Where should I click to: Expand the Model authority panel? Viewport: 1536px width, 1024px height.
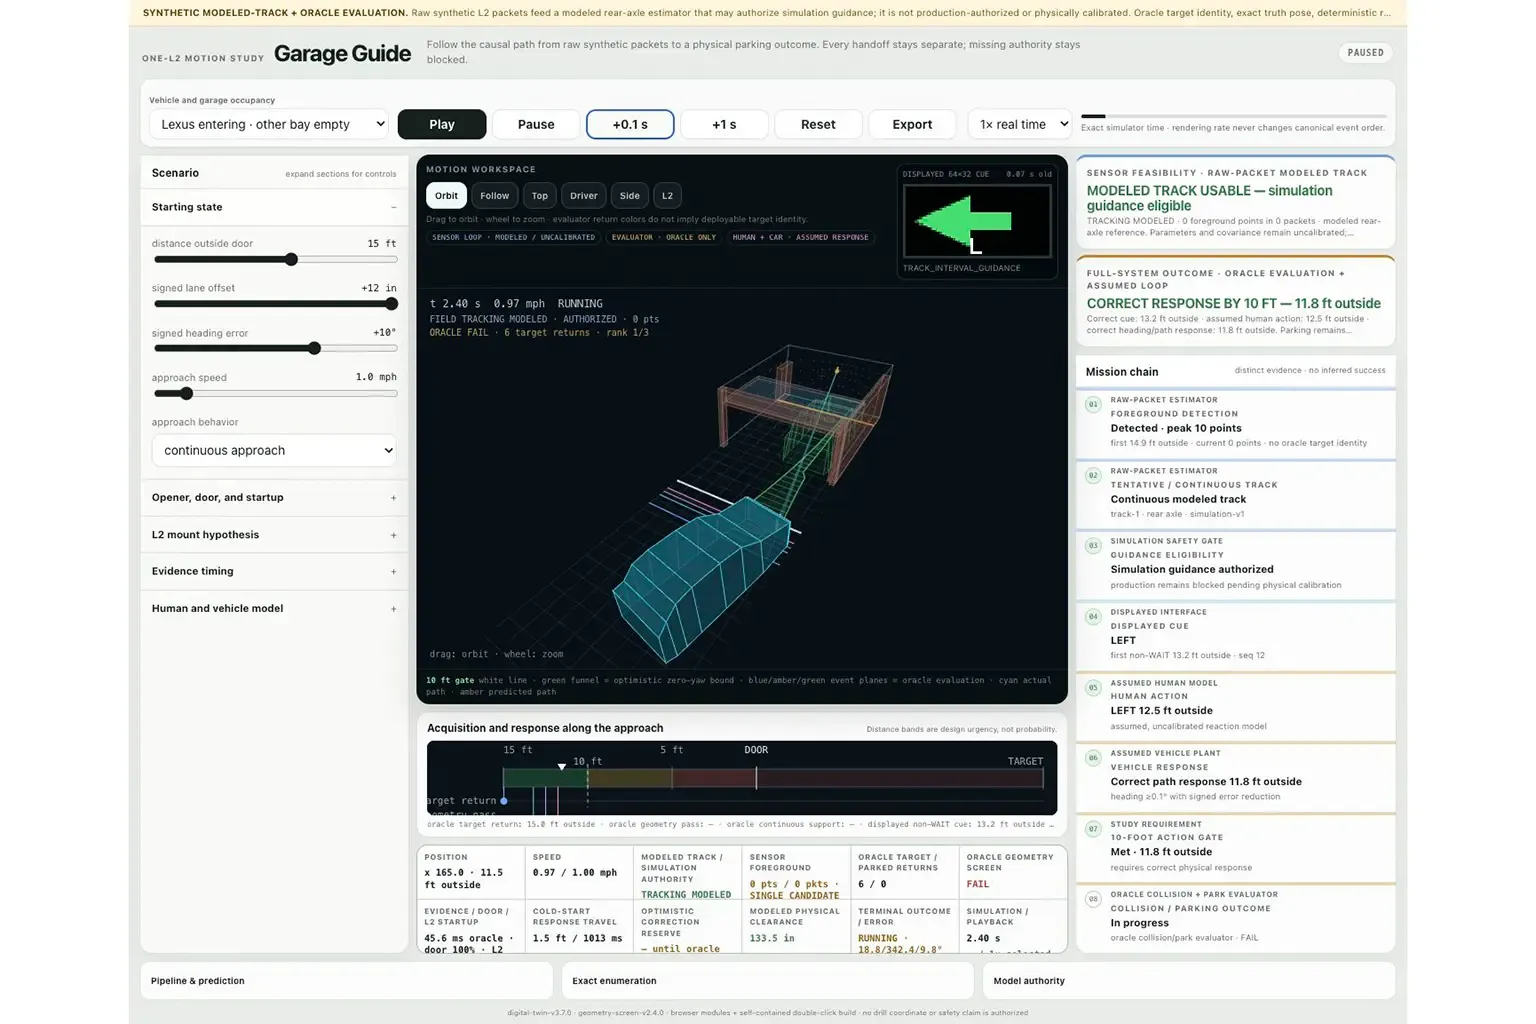[x=1188, y=981]
